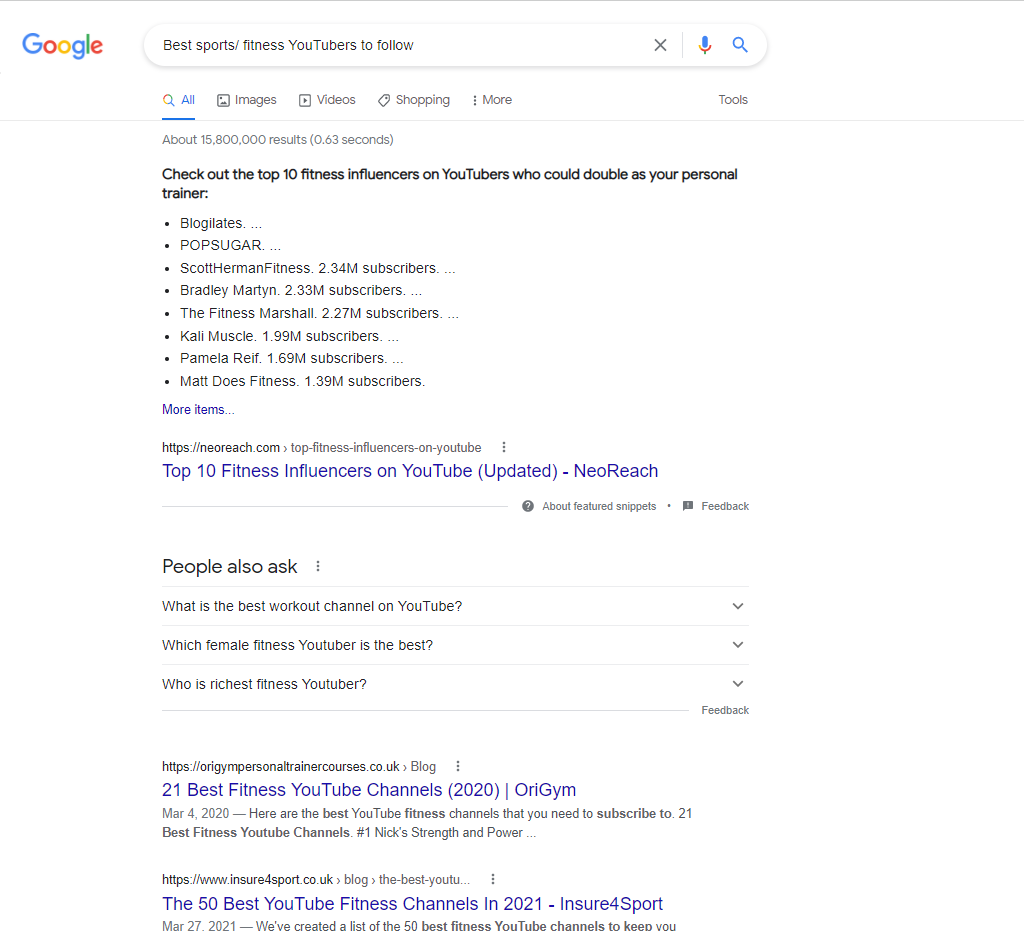Click the Google logo
1024x931 pixels.
click(x=63, y=45)
